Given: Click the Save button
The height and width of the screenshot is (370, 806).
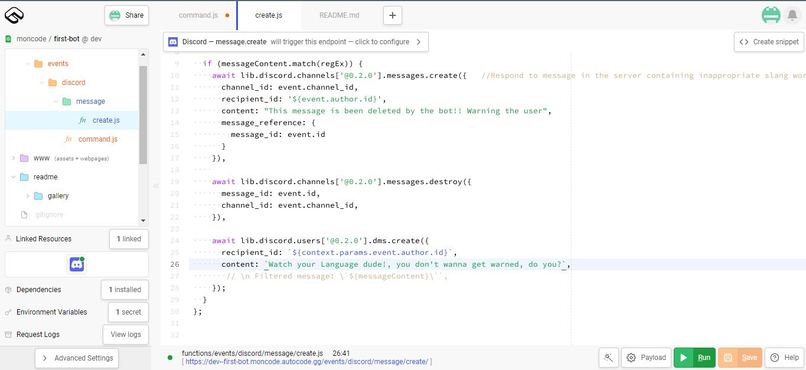Looking at the screenshot, I should (x=740, y=358).
